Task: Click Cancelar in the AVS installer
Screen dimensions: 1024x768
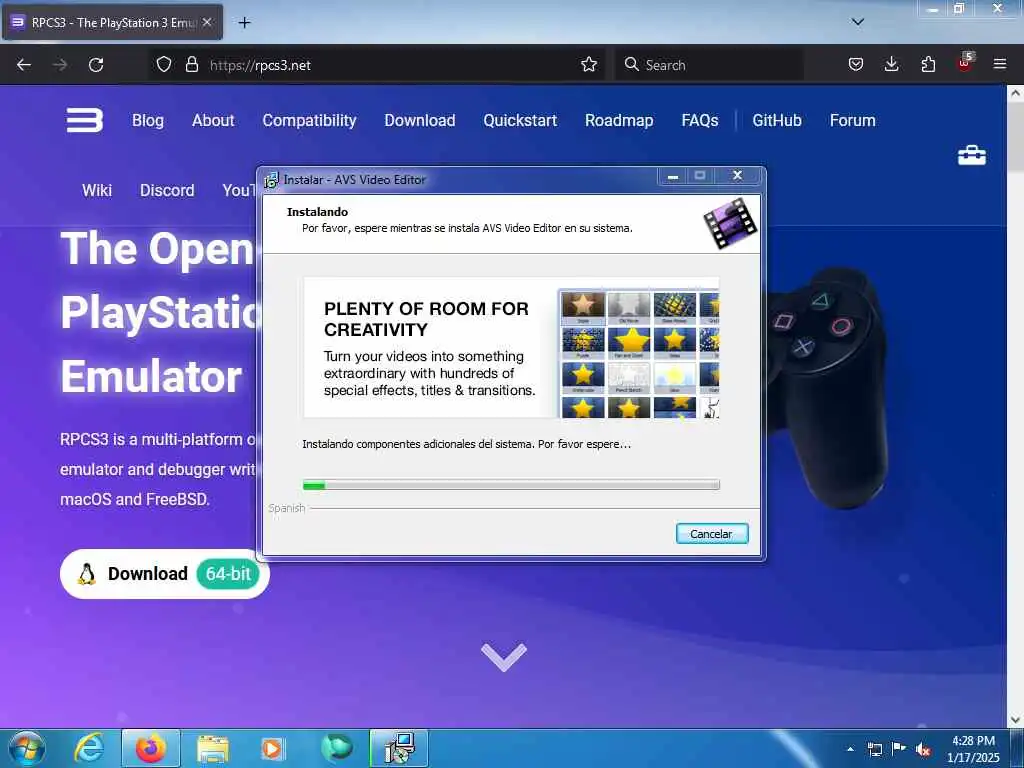Action: tap(712, 534)
